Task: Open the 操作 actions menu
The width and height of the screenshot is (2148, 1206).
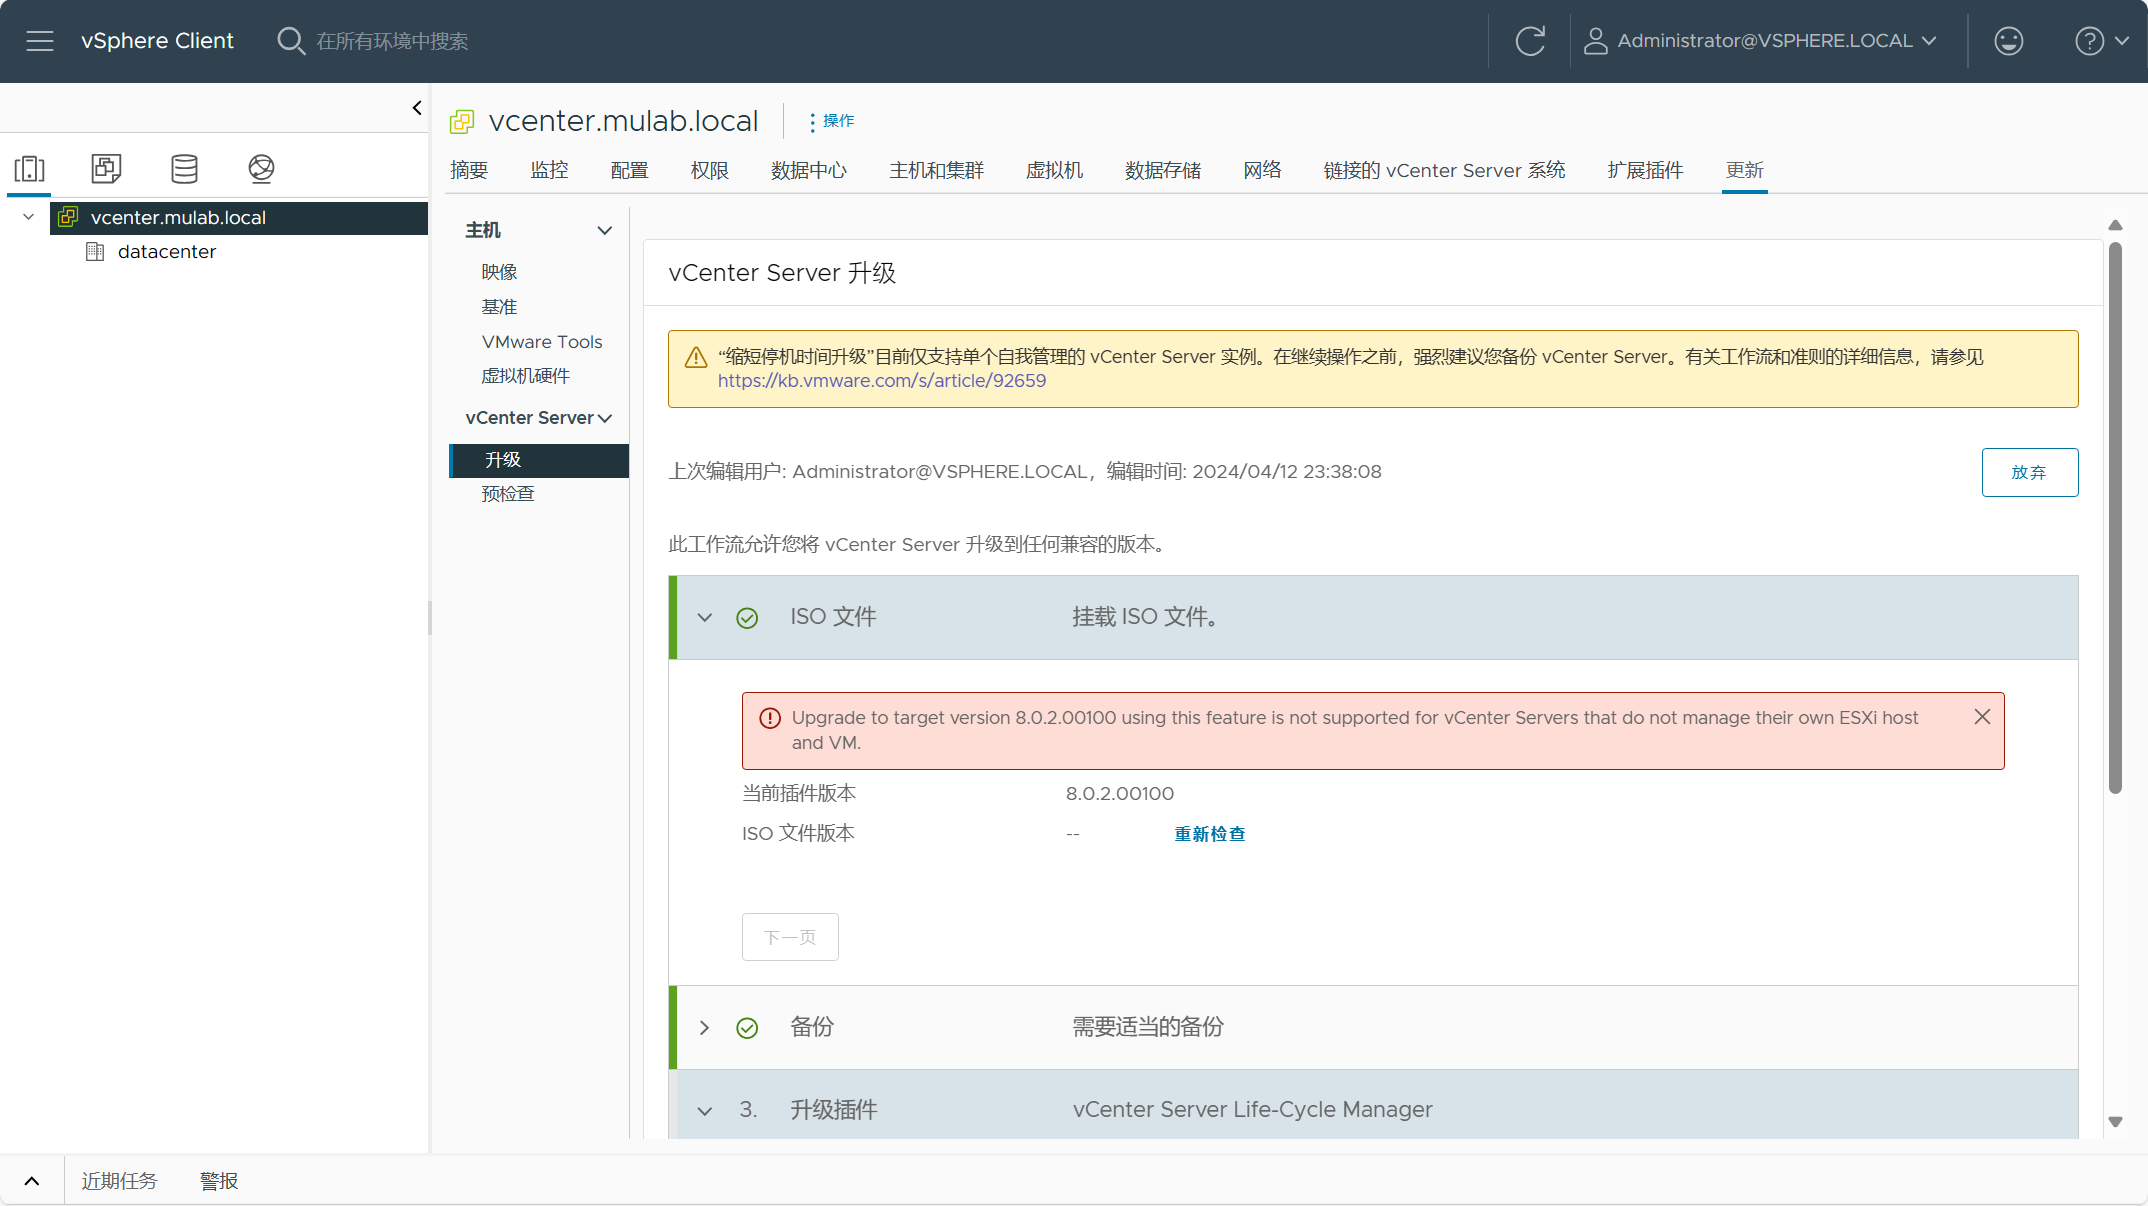Action: (x=832, y=121)
